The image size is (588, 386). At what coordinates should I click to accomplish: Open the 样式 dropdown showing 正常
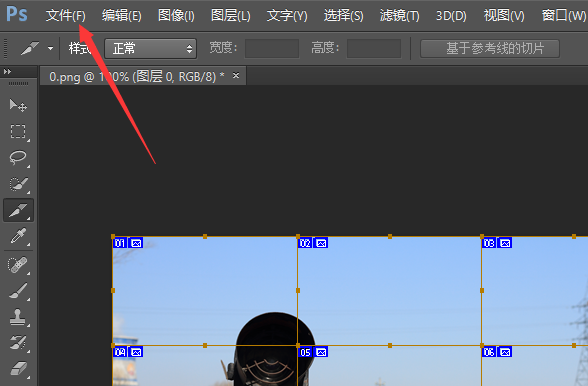[150, 48]
